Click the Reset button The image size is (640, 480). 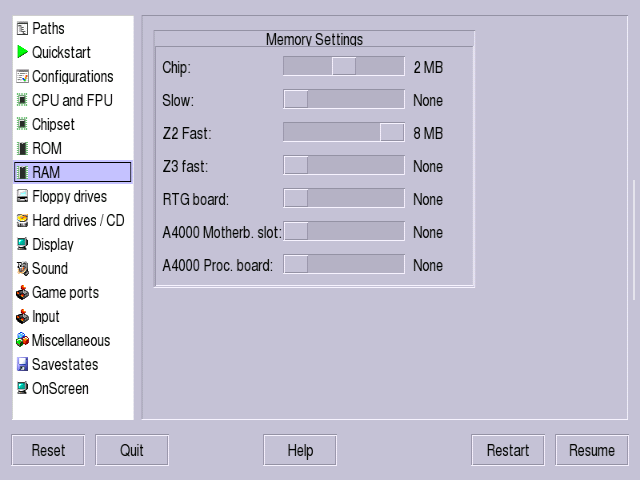click(48, 450)
